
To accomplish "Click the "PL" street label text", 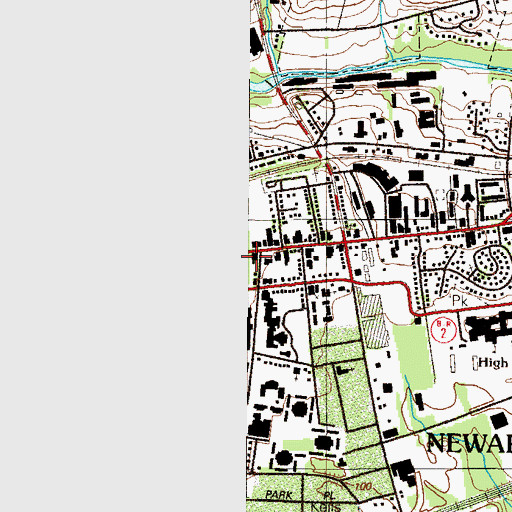I will 329,496.
